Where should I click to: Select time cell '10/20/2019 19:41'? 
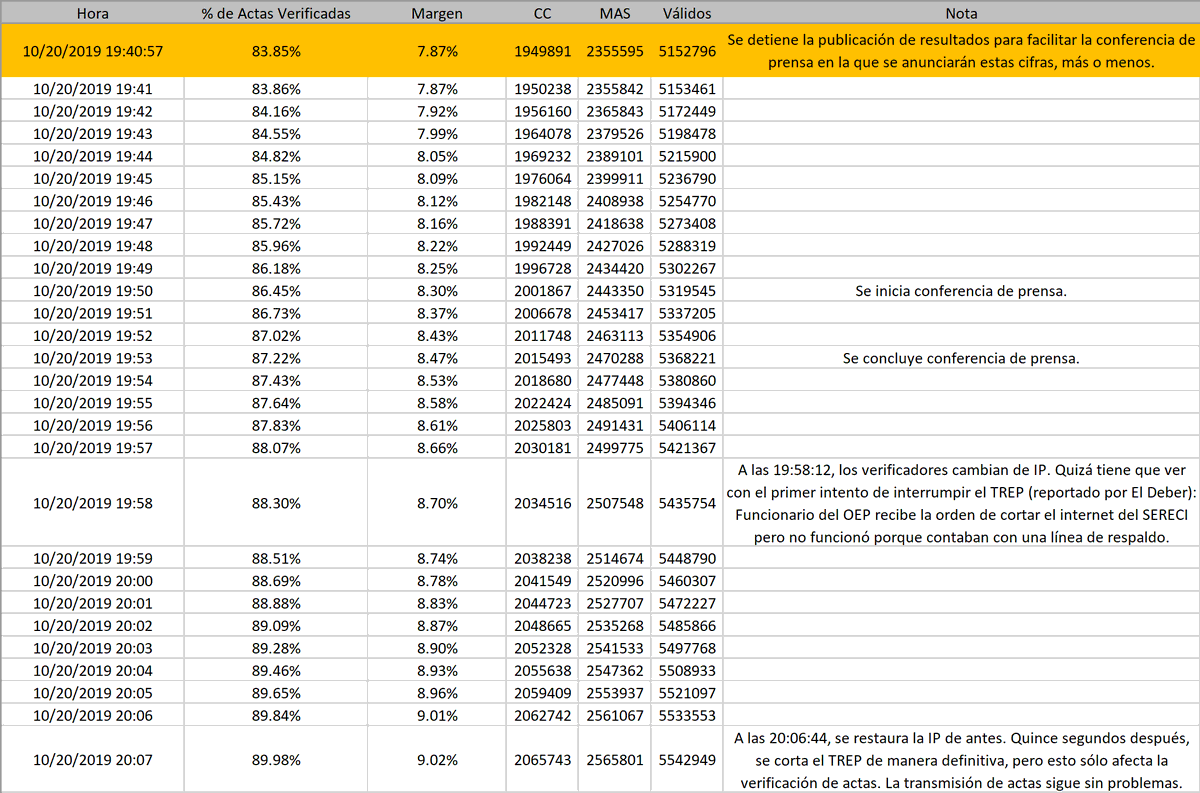[x=93, y=88]
